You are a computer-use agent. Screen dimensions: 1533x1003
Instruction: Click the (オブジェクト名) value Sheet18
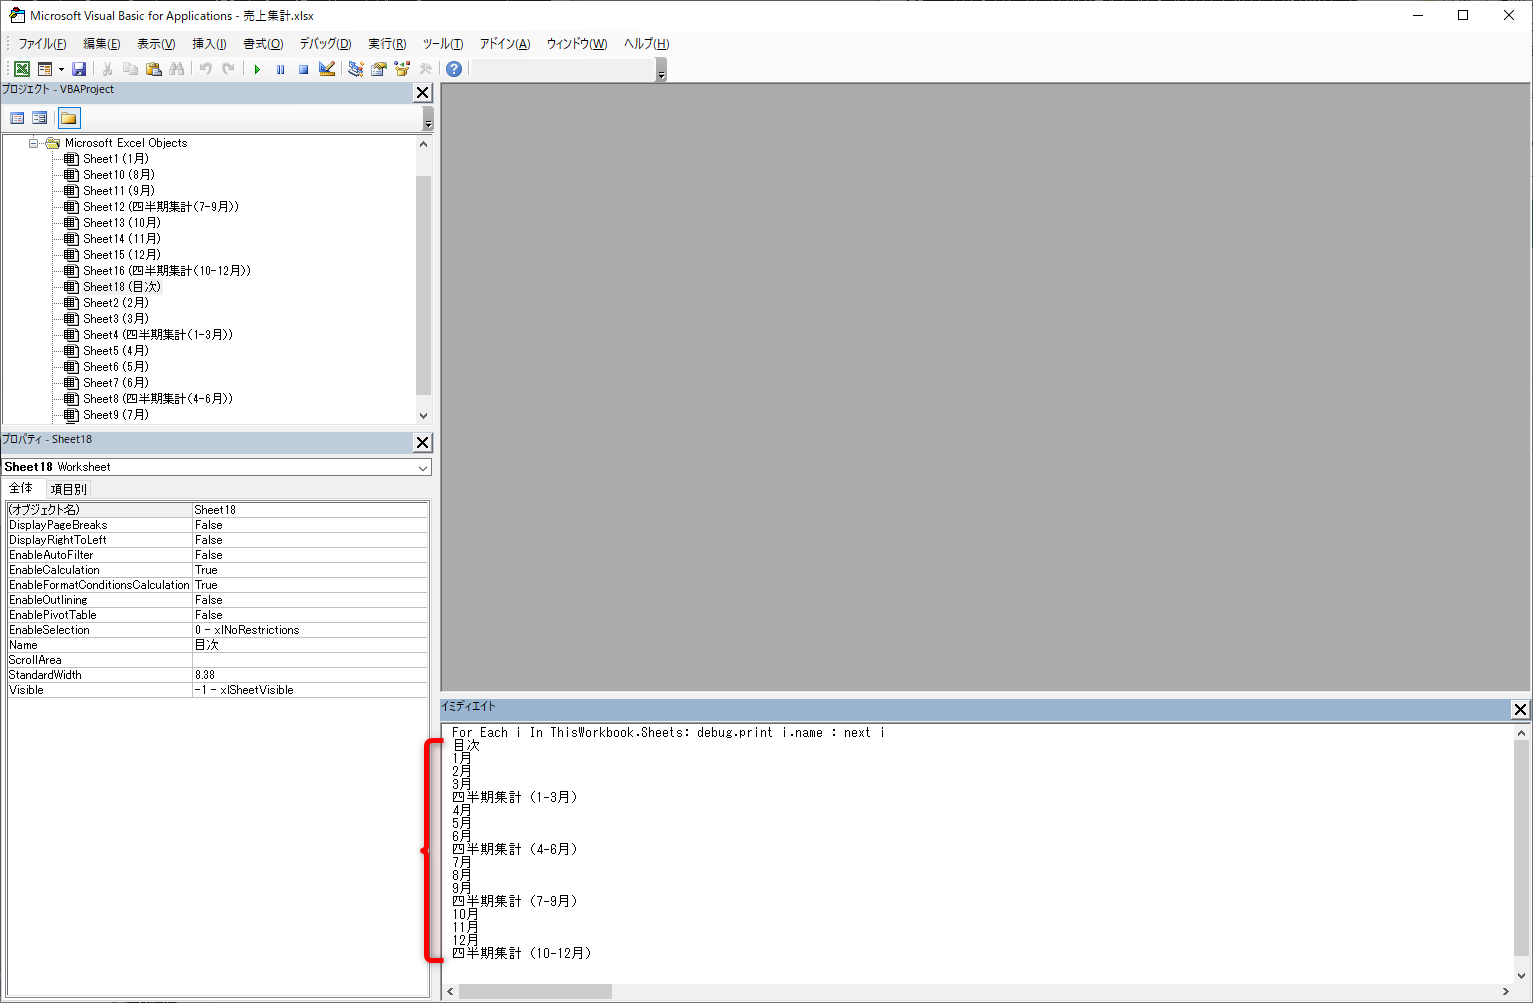tap(310, 510)
